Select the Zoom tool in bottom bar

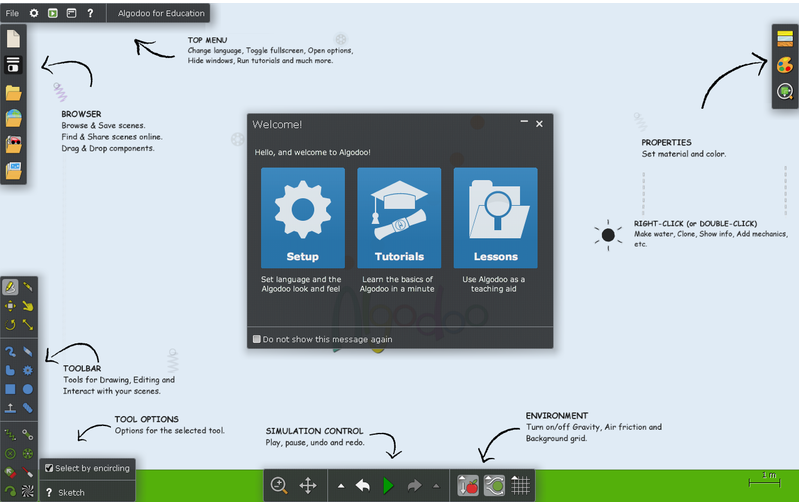(279, 485)
